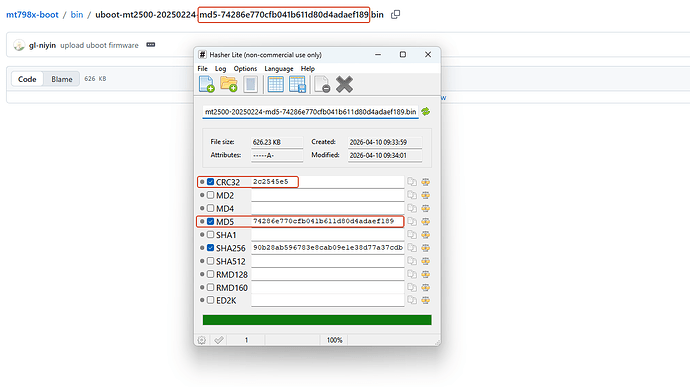This screenshot has height=387, width=690.
Task: Enable the SHA1 checkbox
Action: coord(210,235)
